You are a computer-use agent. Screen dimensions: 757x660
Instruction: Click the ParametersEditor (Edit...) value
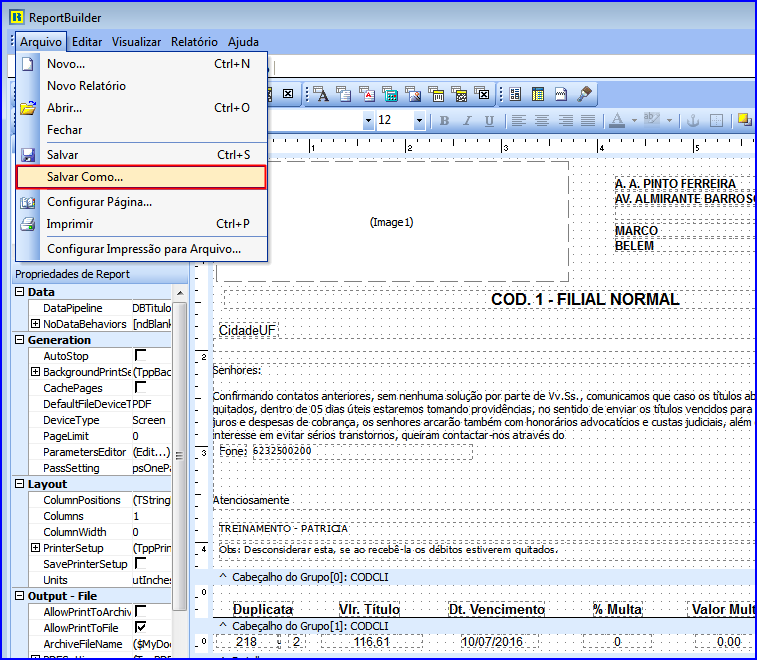[151, 452]
